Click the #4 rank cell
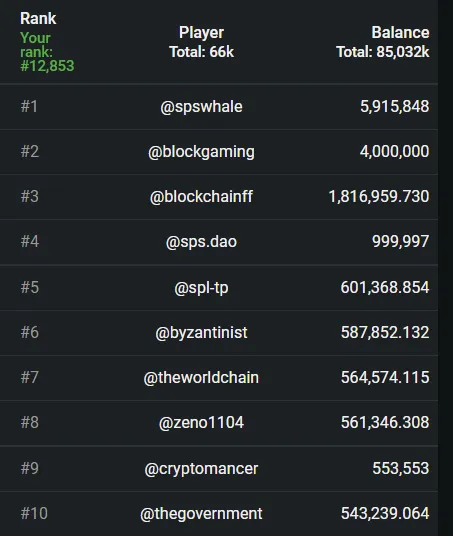453x536 pixels. 30,241
